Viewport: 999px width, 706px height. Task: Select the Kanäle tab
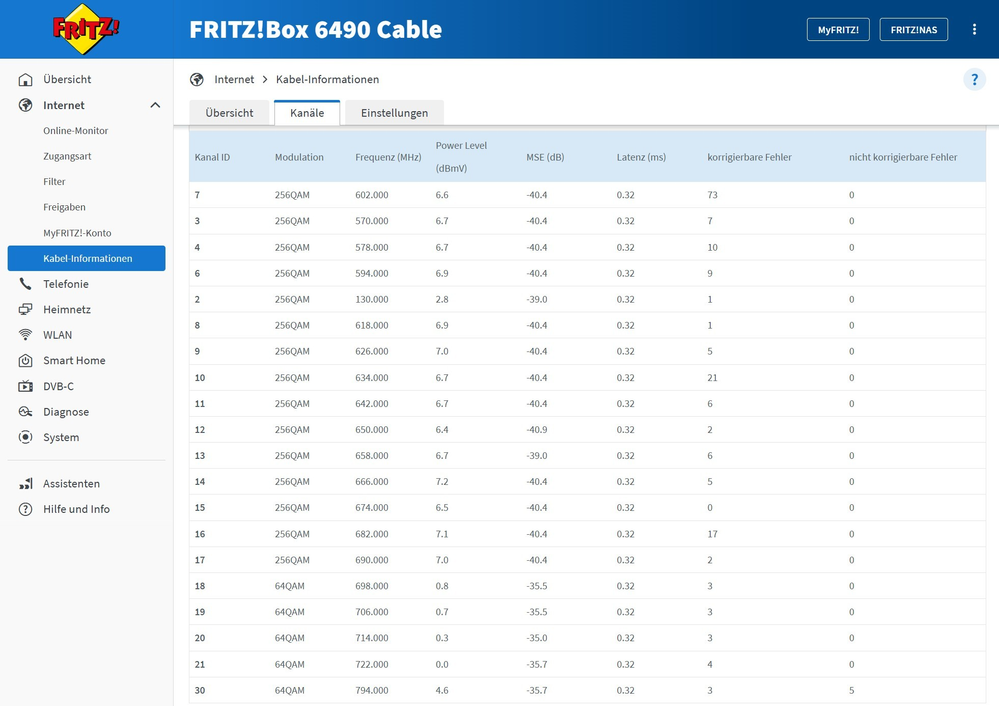coord(307,113)
